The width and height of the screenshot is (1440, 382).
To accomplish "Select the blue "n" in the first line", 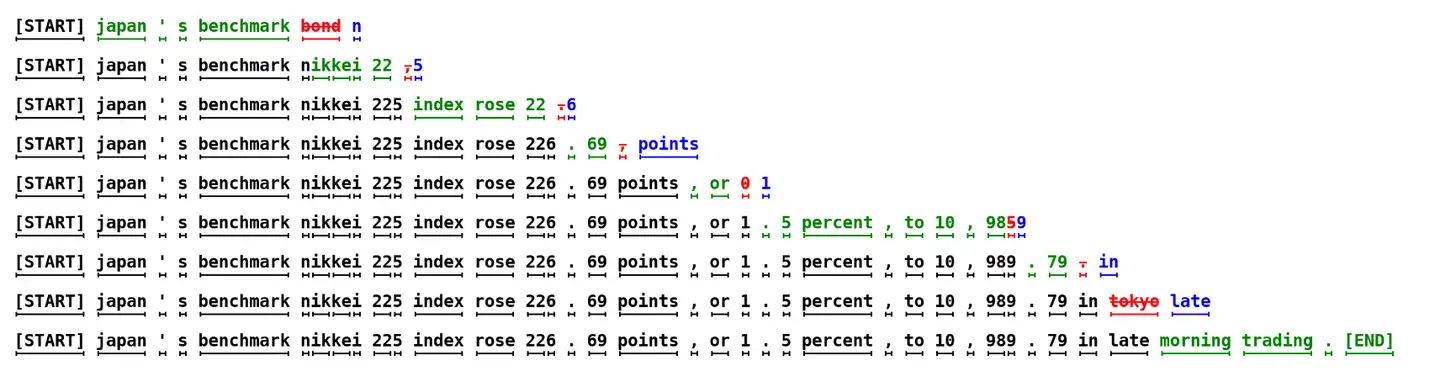I will [357, 26].
